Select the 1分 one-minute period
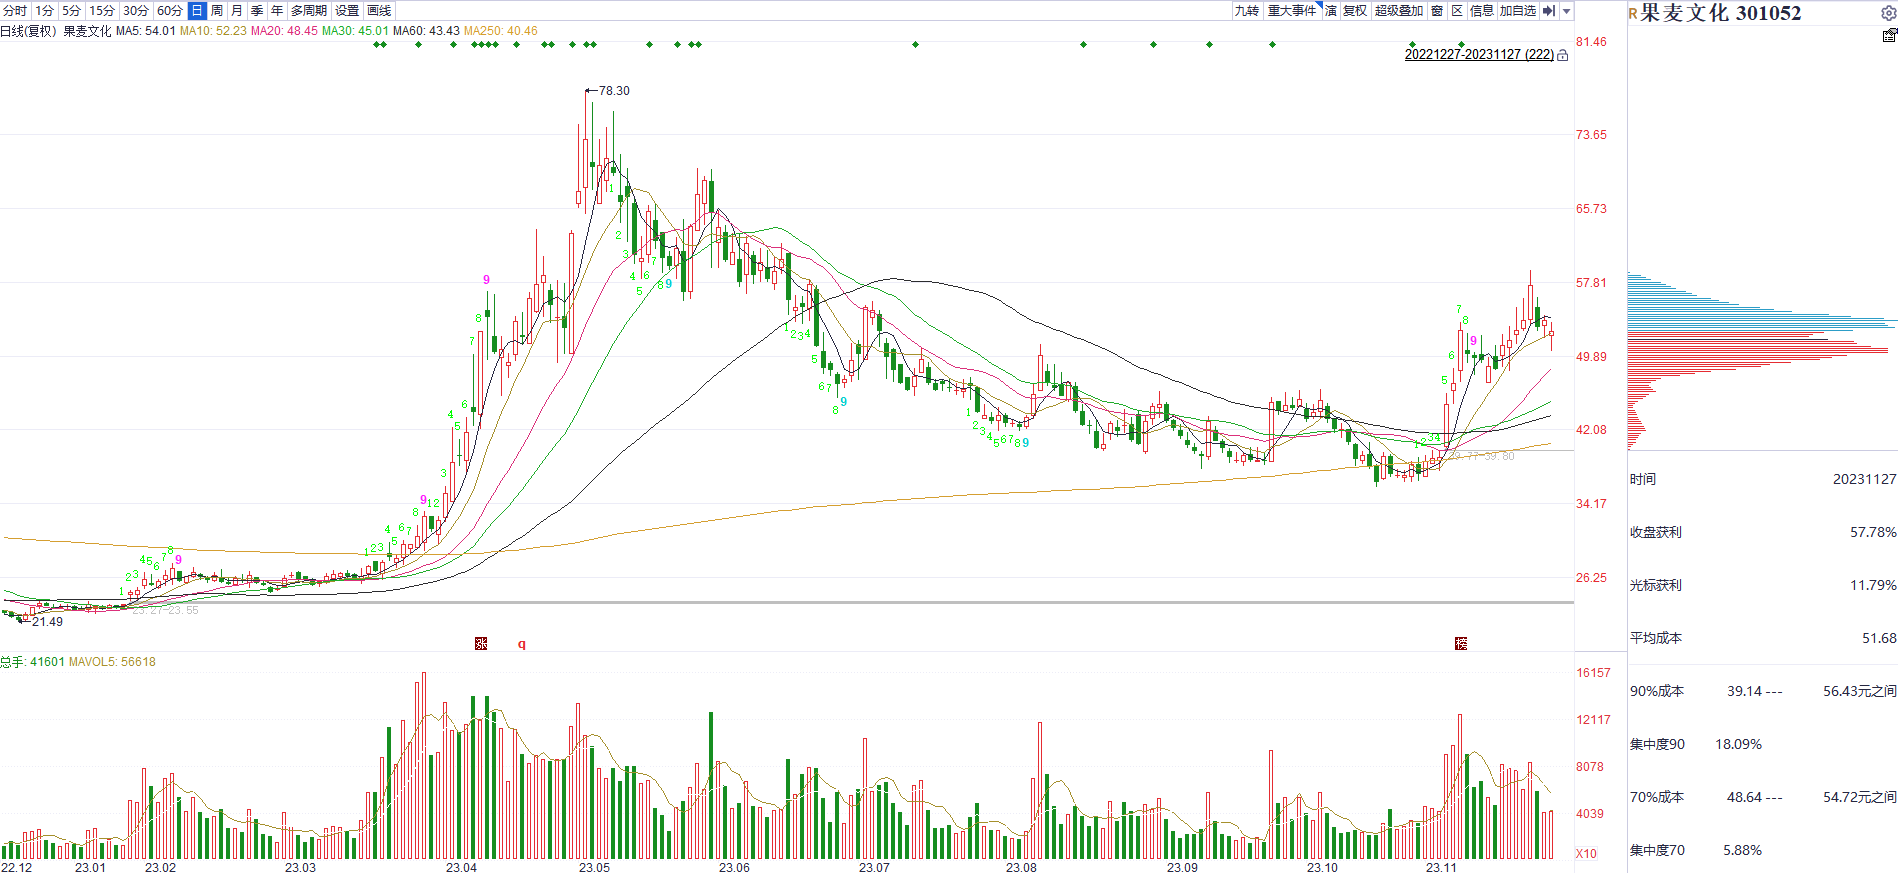 [x=44, y=10]
